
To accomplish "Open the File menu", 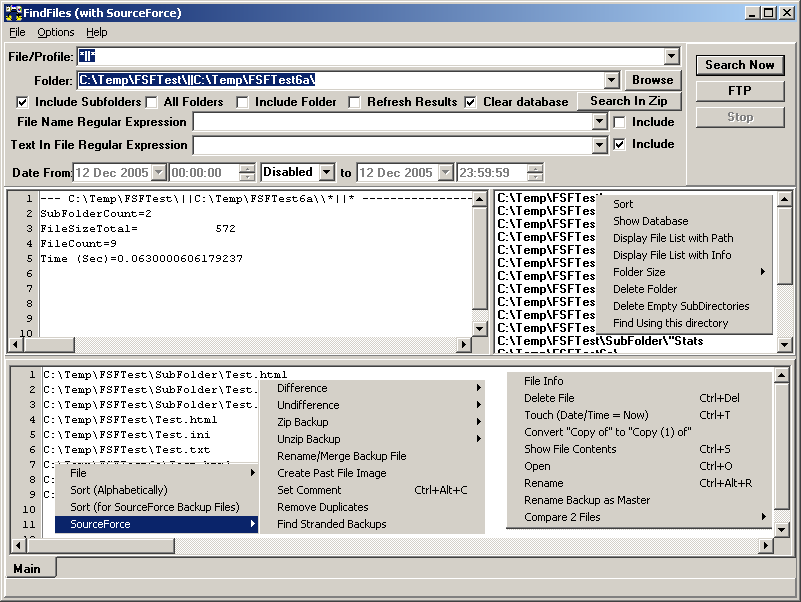I will pos(17,32).
